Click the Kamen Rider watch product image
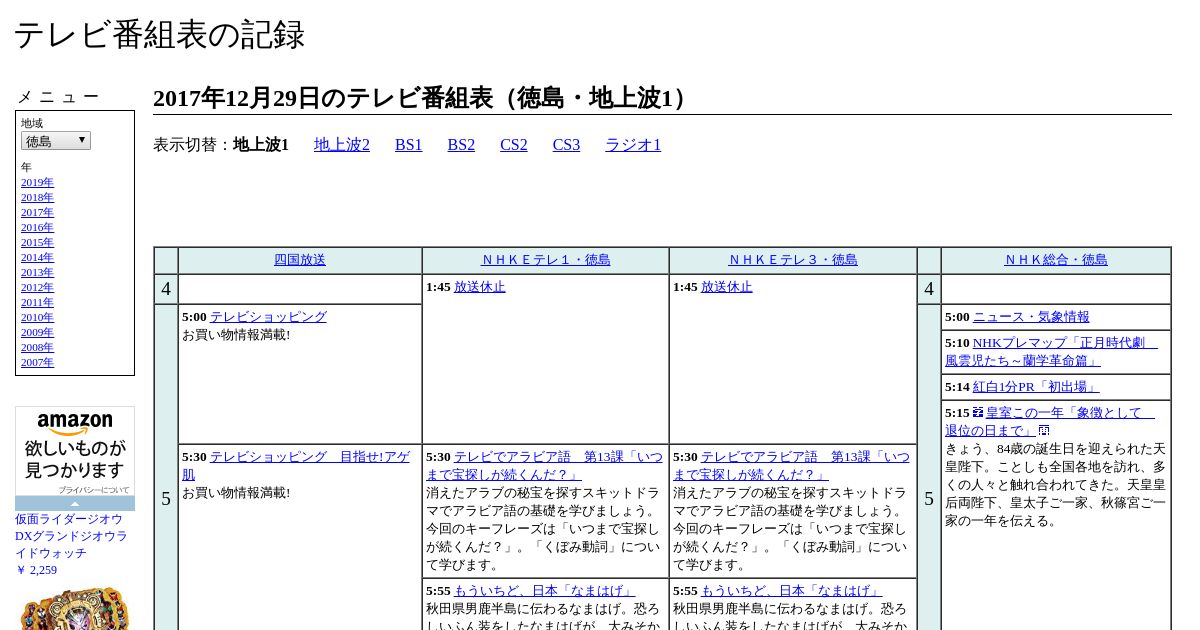Image resolution: width=1200 pixels, height=630 pixels. coord(75,608)
